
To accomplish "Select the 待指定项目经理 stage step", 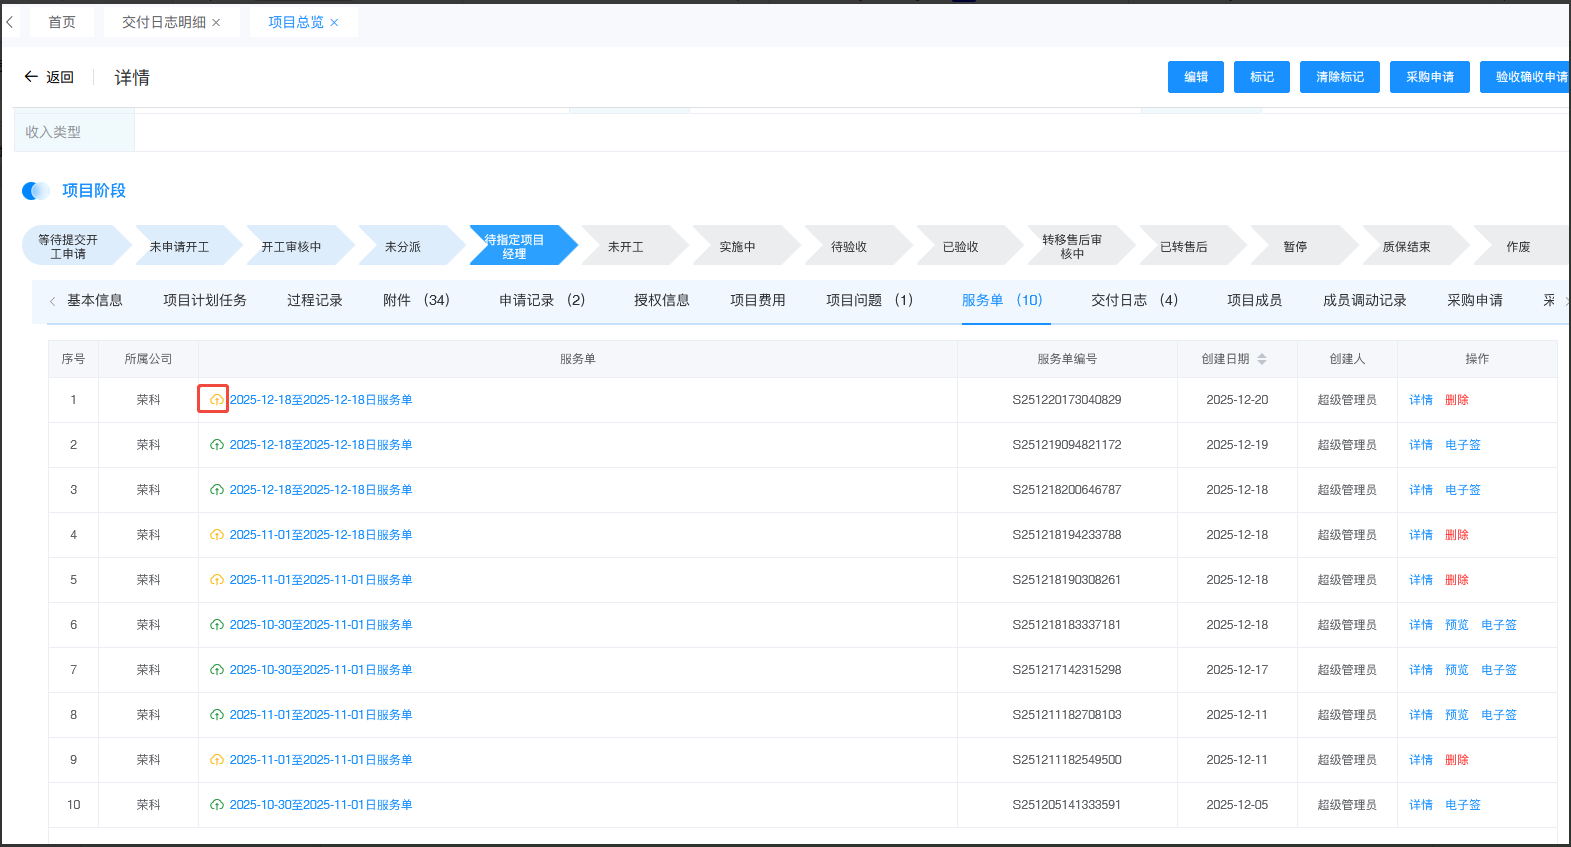I will click(x=515, y=247).
